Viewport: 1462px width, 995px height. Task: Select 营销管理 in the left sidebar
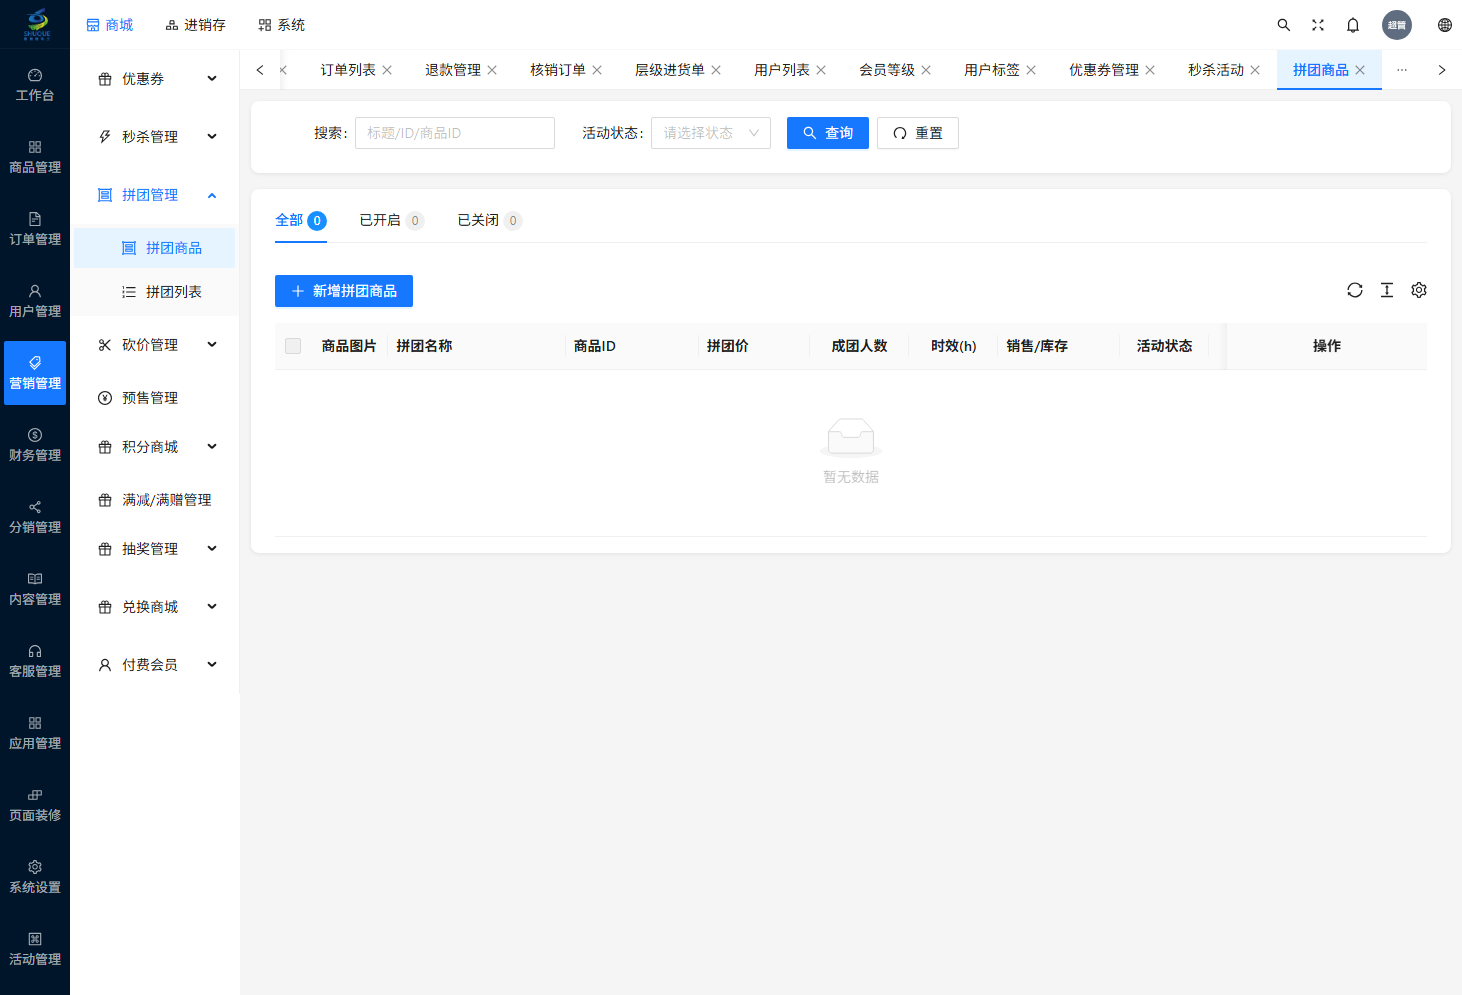35,373
